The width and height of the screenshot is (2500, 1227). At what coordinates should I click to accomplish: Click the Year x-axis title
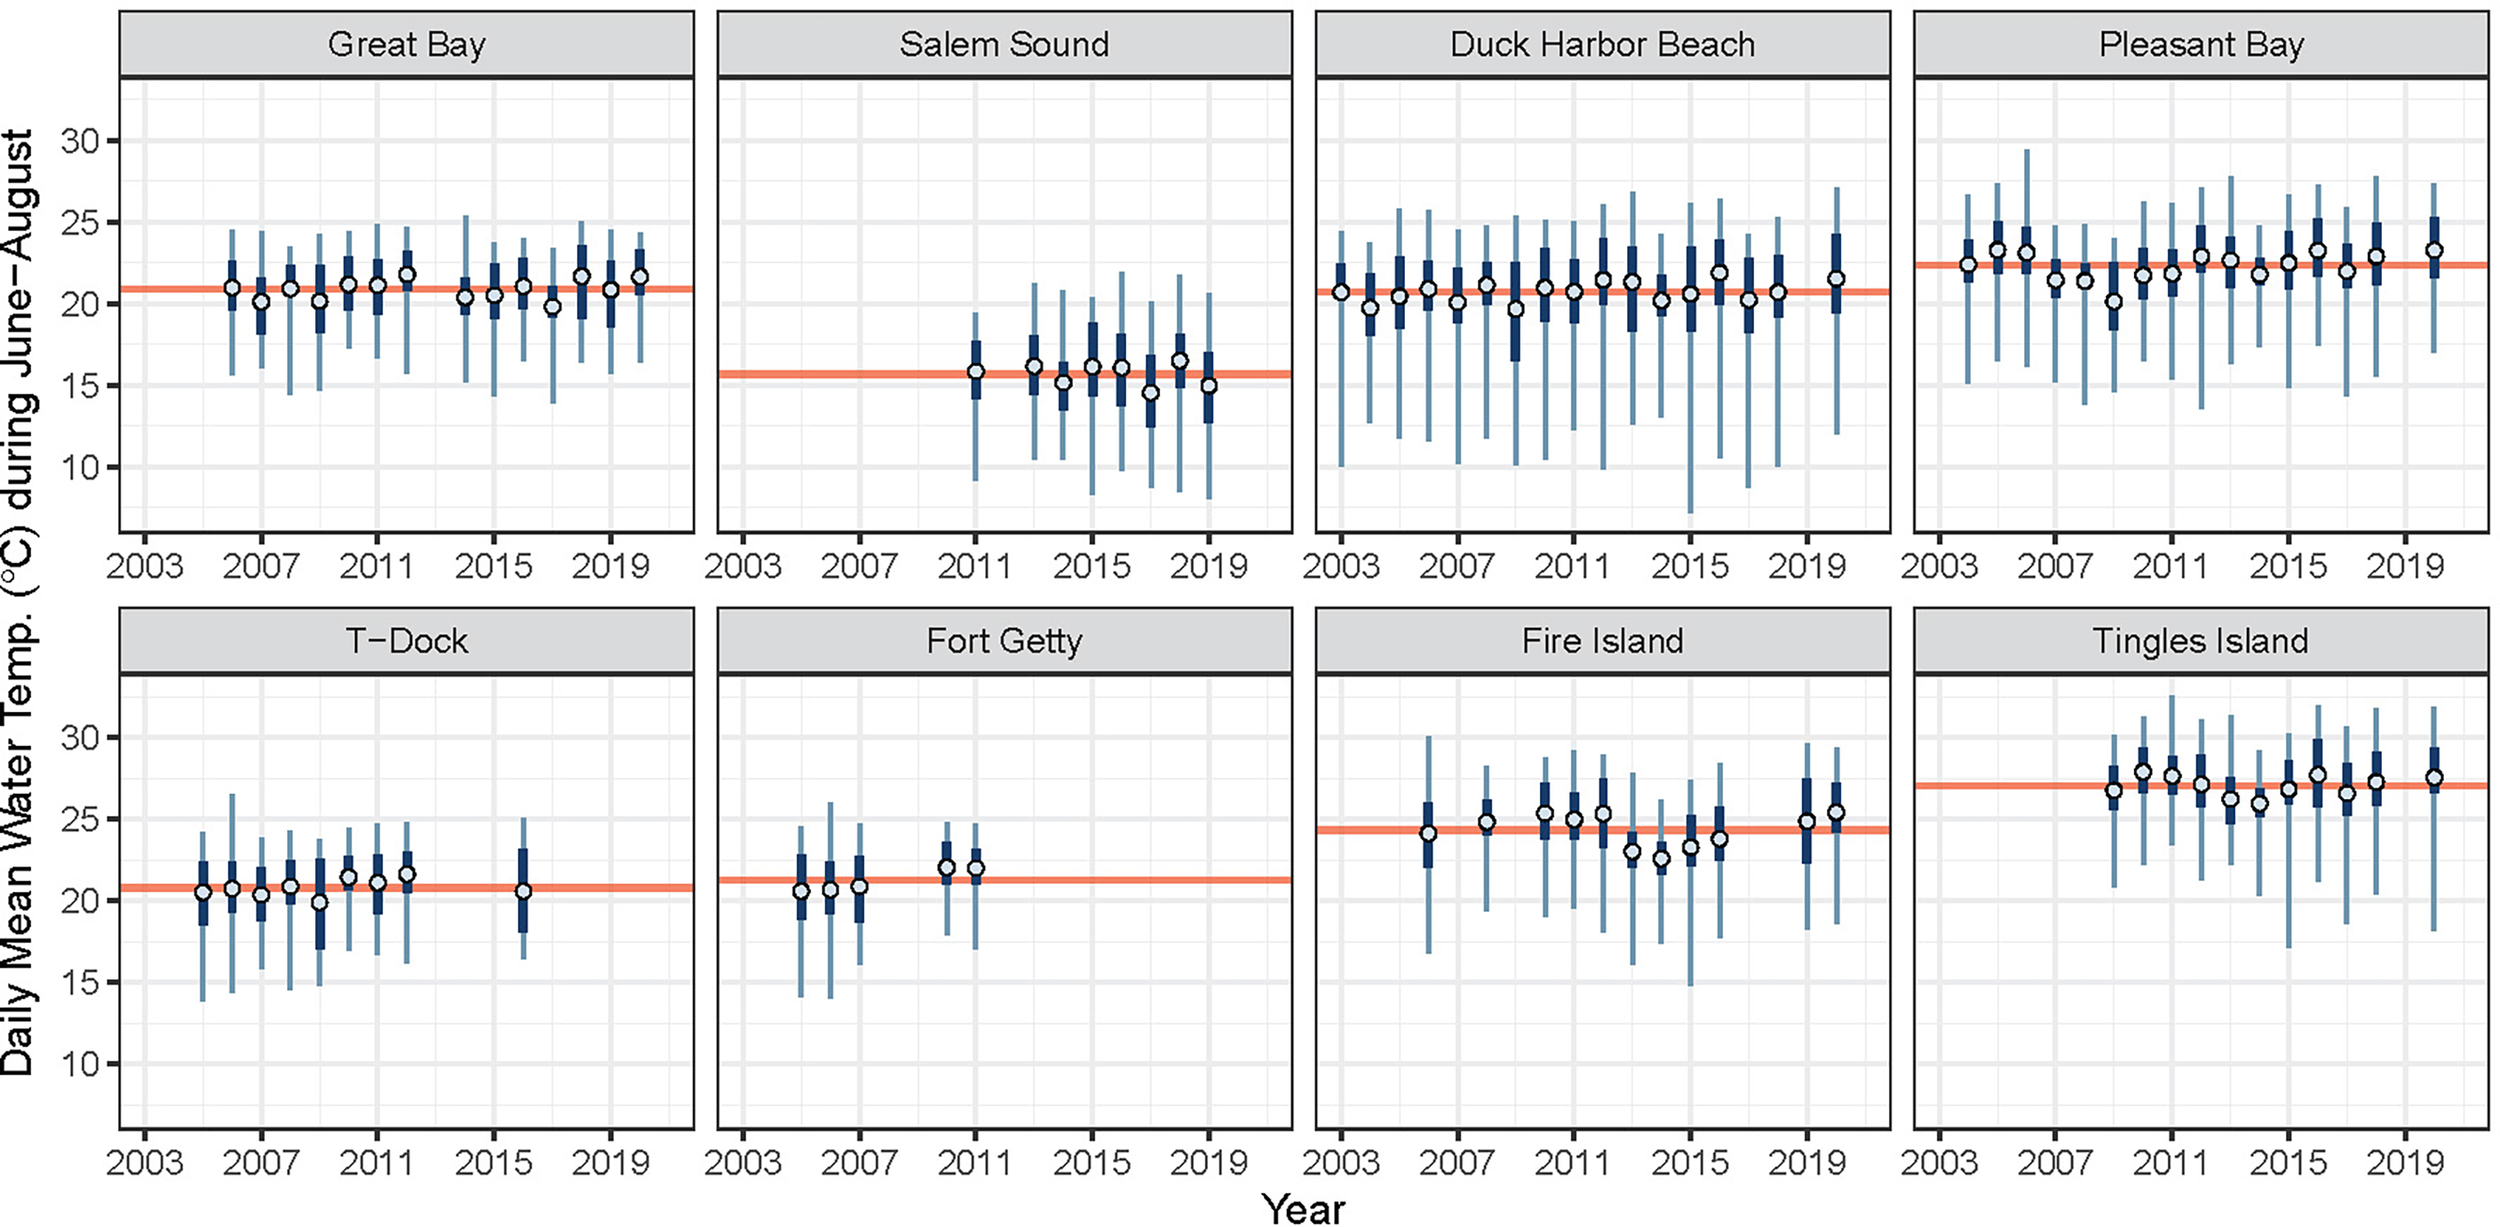point(1303,1208)
